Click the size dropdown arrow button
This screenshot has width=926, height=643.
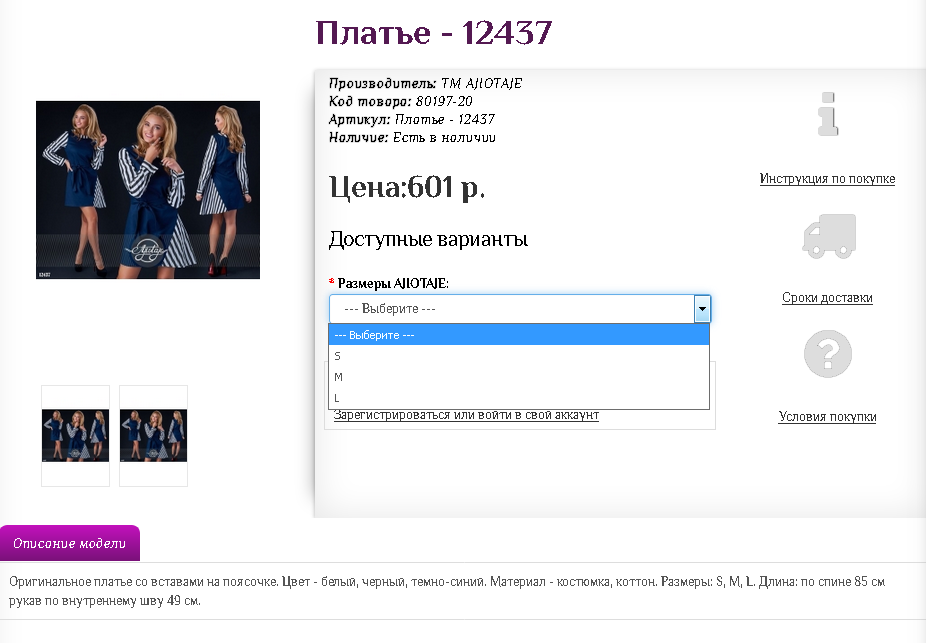pos(702,308)
